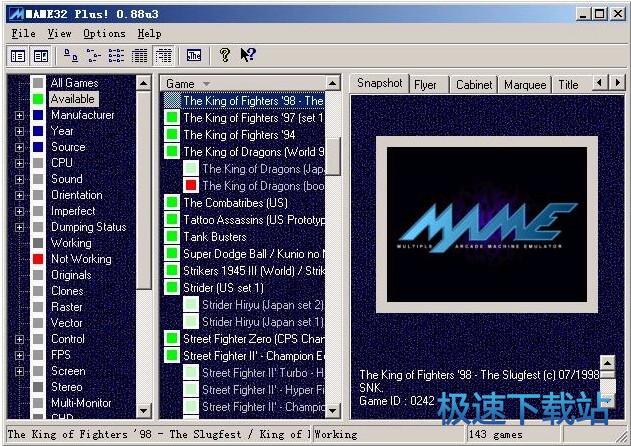Click game list scroll down arrow
This screenshot has height=446, width=631.
pos(332,411)
